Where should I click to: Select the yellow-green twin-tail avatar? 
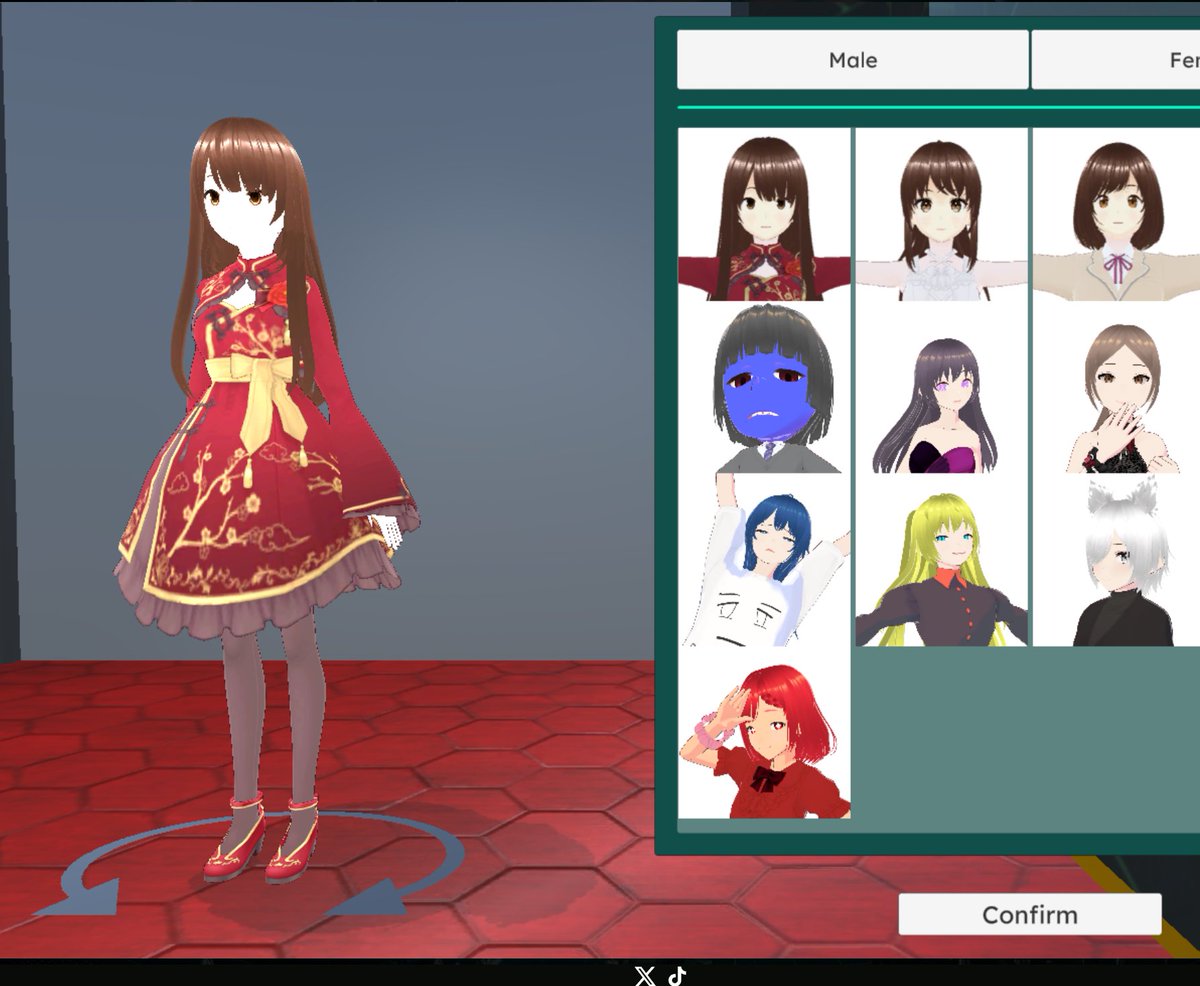(x=942, y=561)
